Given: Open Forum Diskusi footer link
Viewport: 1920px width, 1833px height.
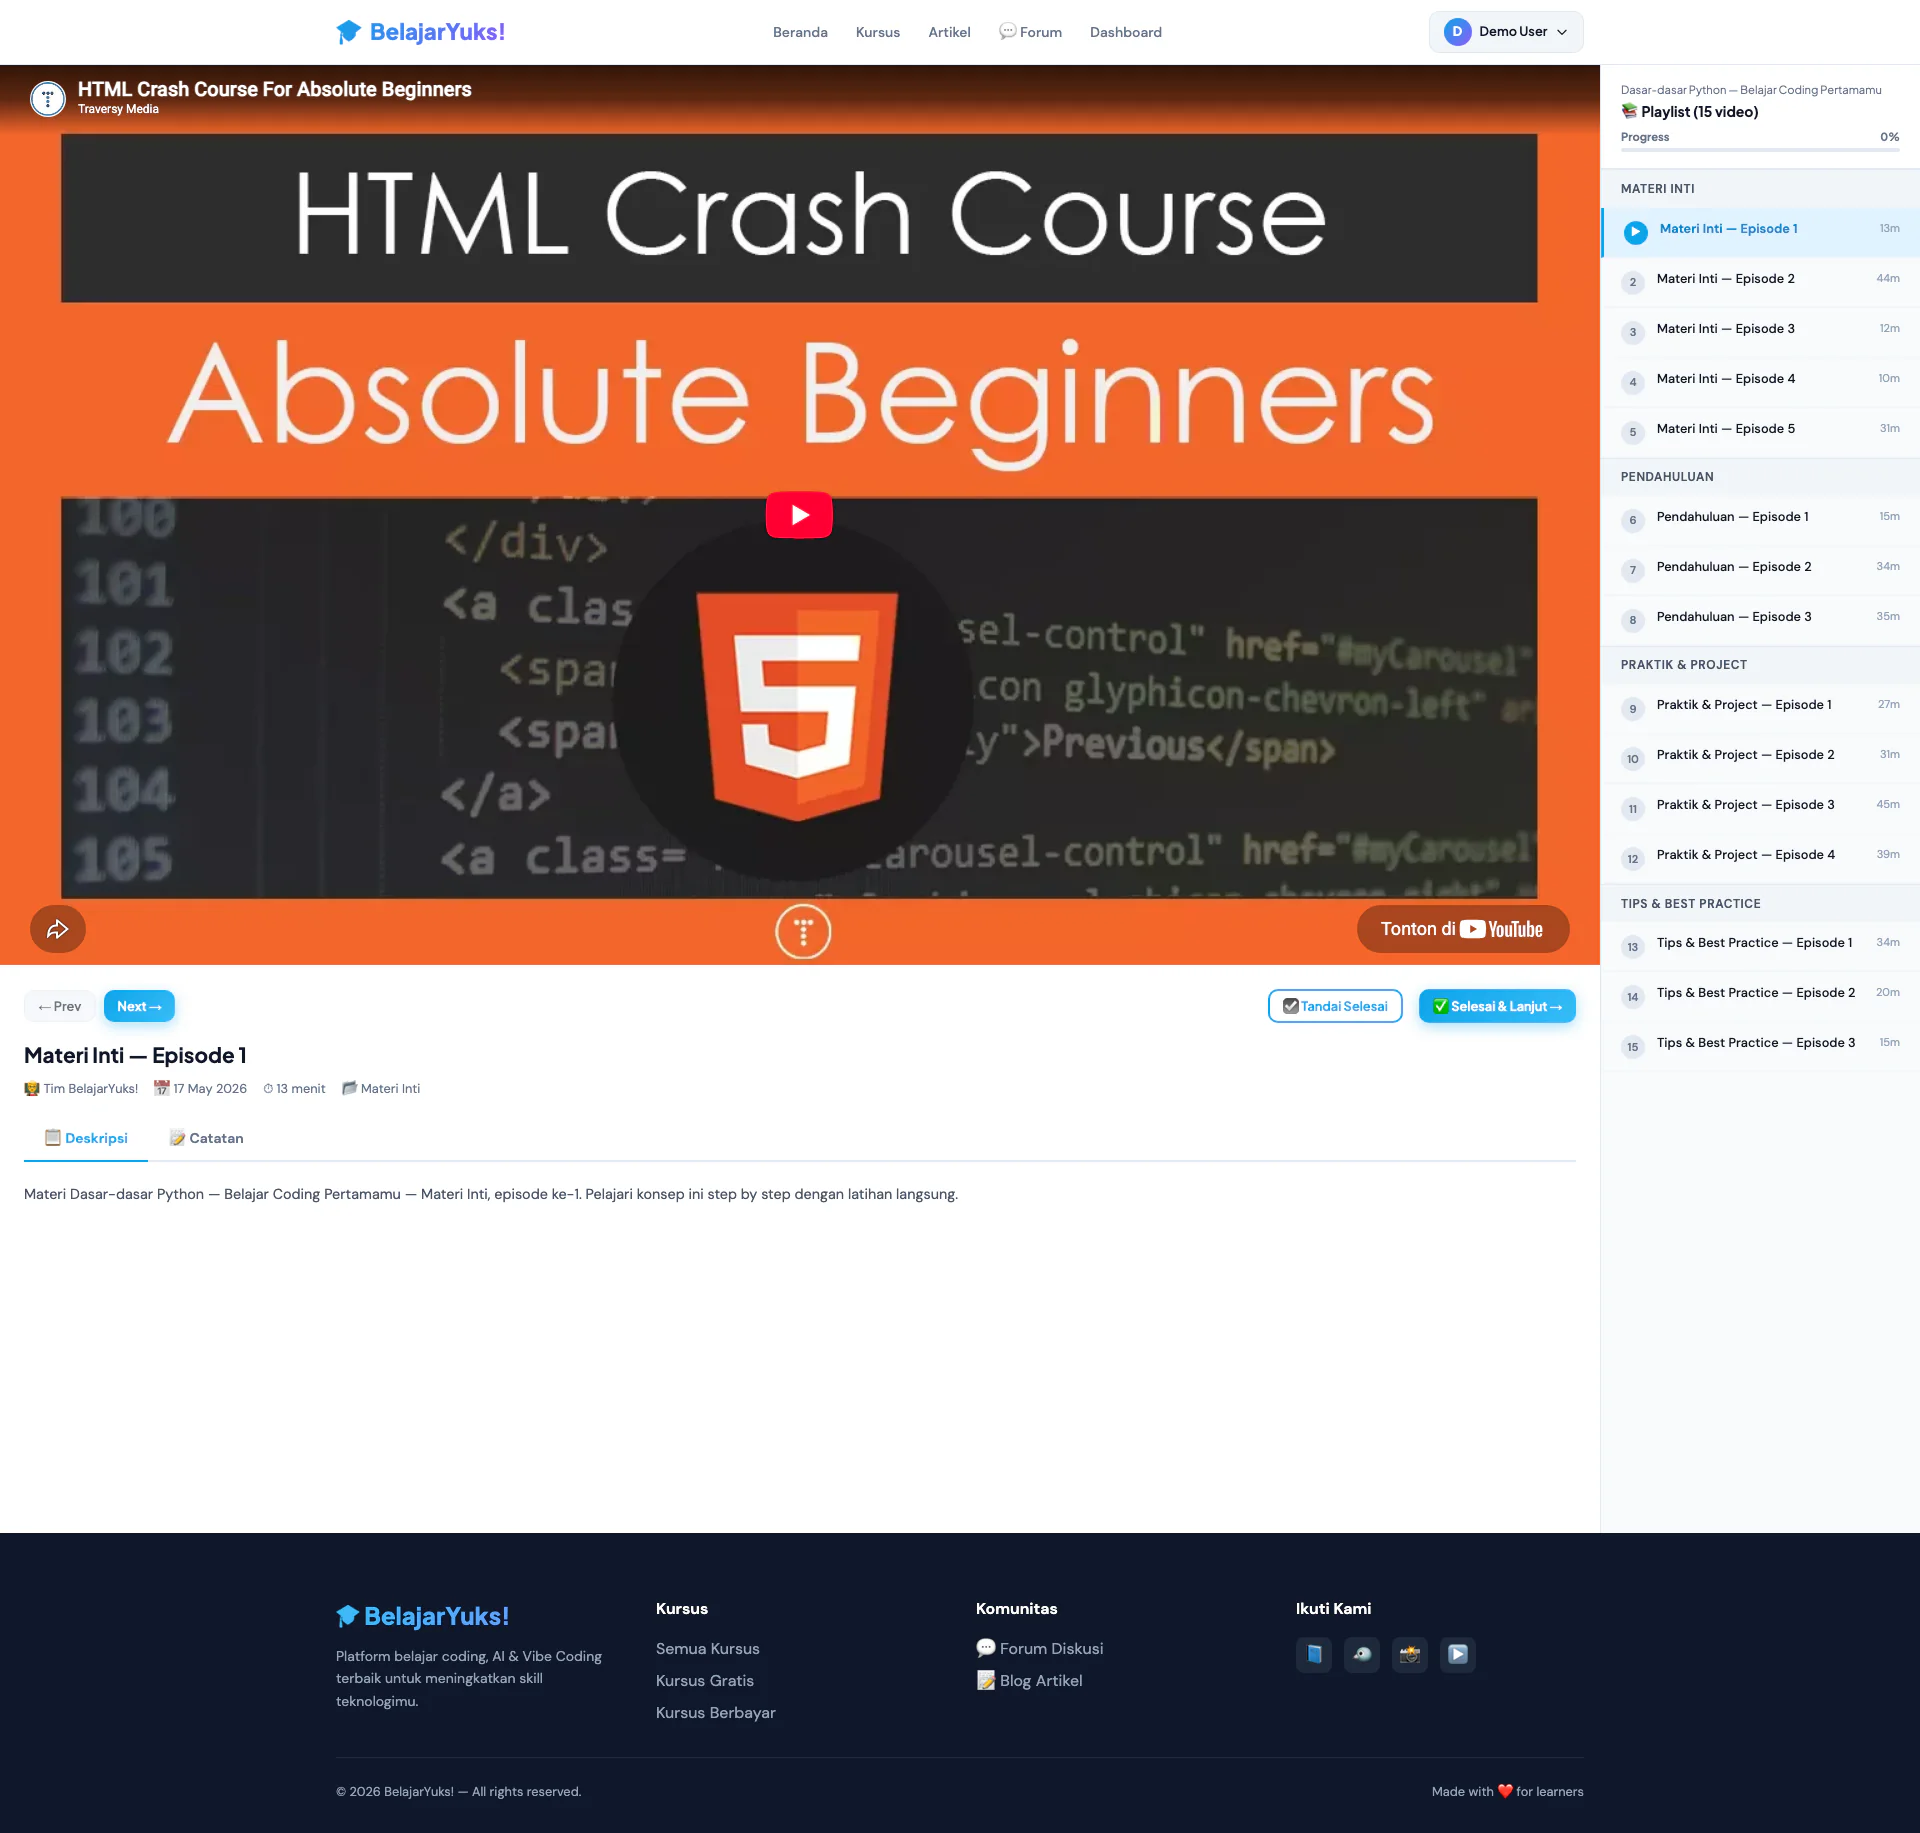Looking at the screenshot, I should click(1040, 1648).
